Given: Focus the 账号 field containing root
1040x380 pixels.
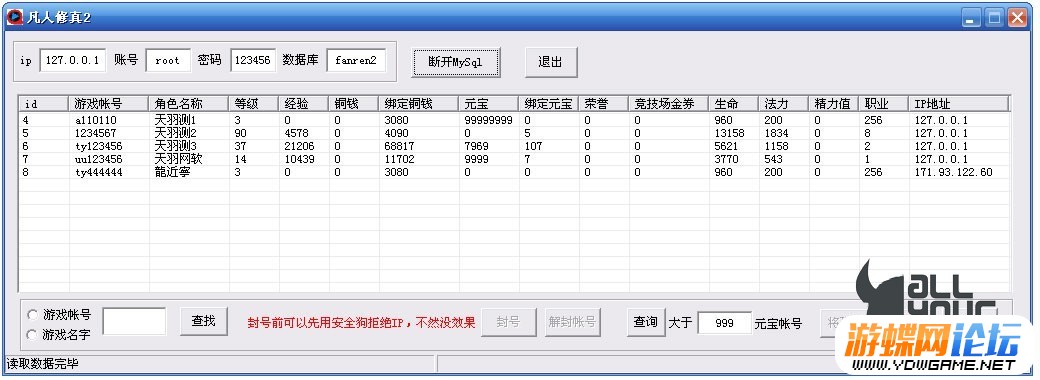Looking at the screenshot, I should 168,60.
